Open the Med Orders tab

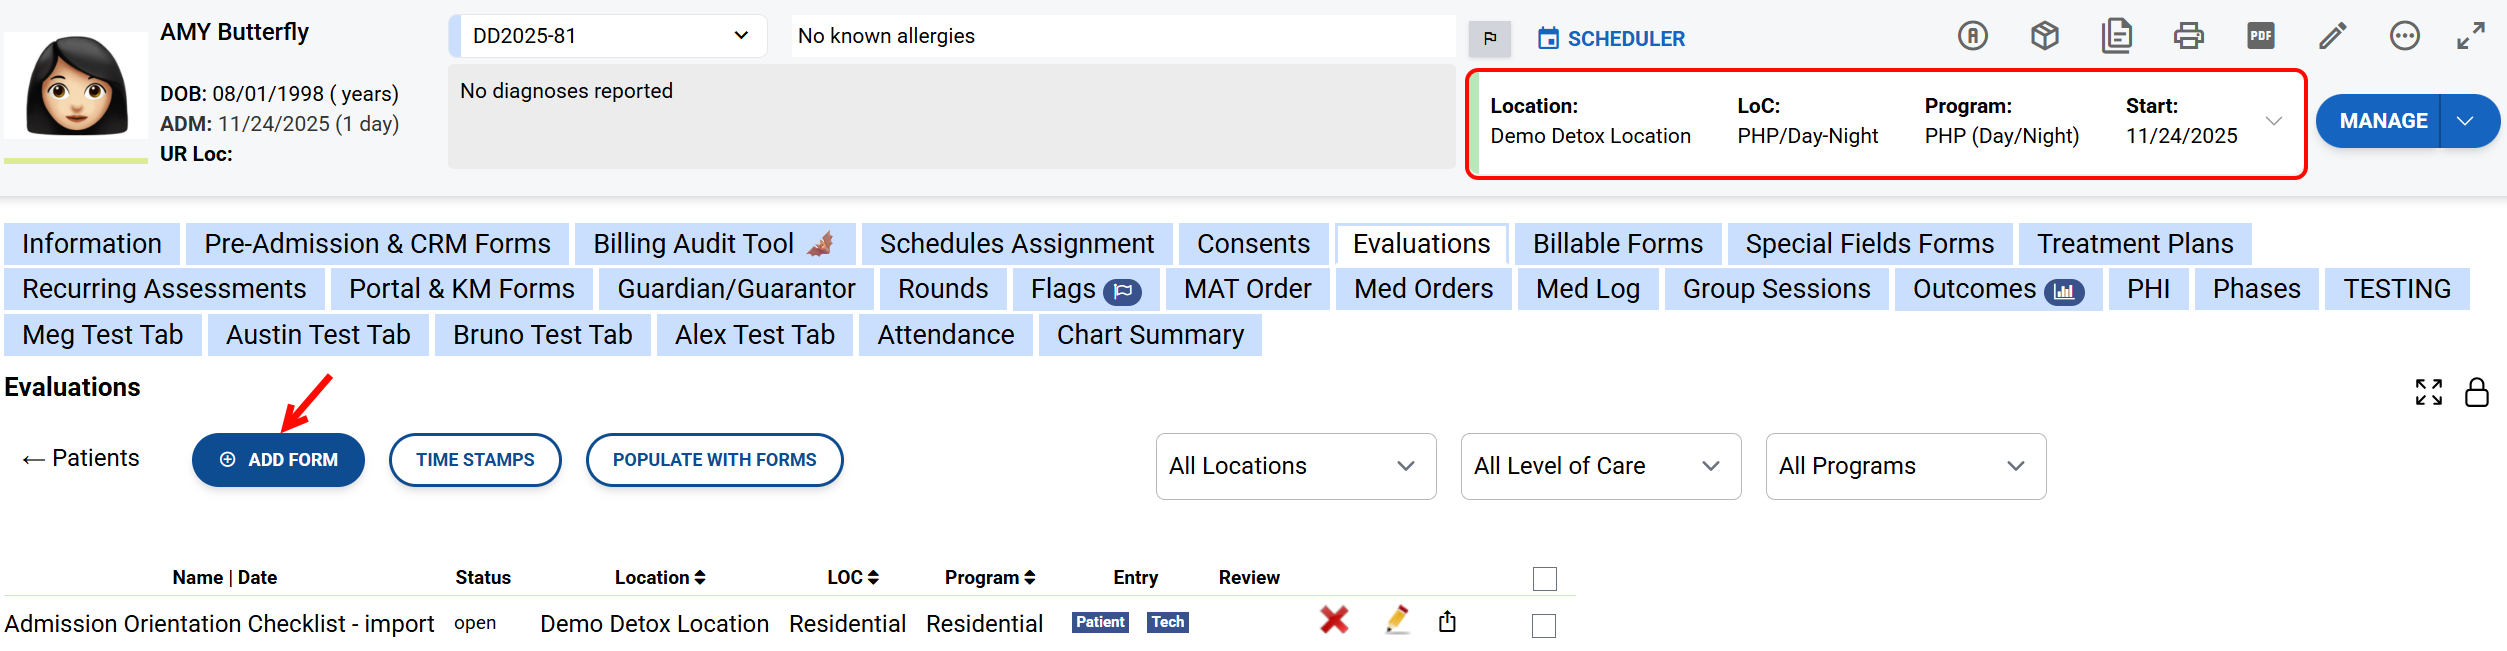(1422, 289)
